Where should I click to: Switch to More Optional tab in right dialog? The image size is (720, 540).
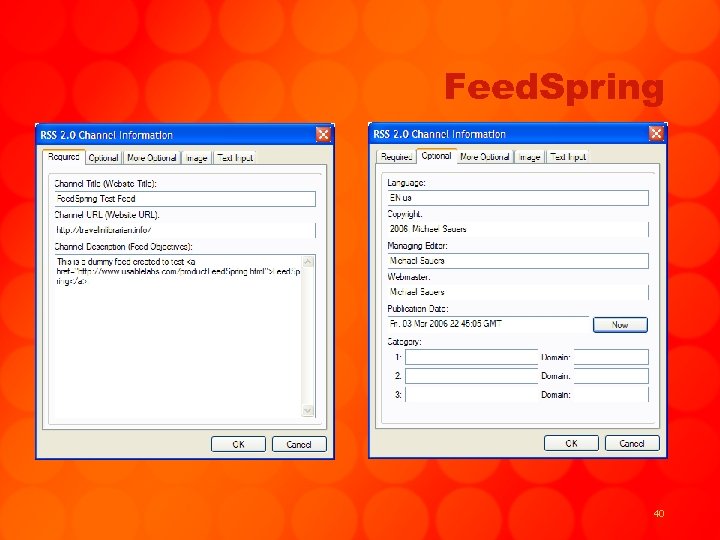[x=485, y=157]
